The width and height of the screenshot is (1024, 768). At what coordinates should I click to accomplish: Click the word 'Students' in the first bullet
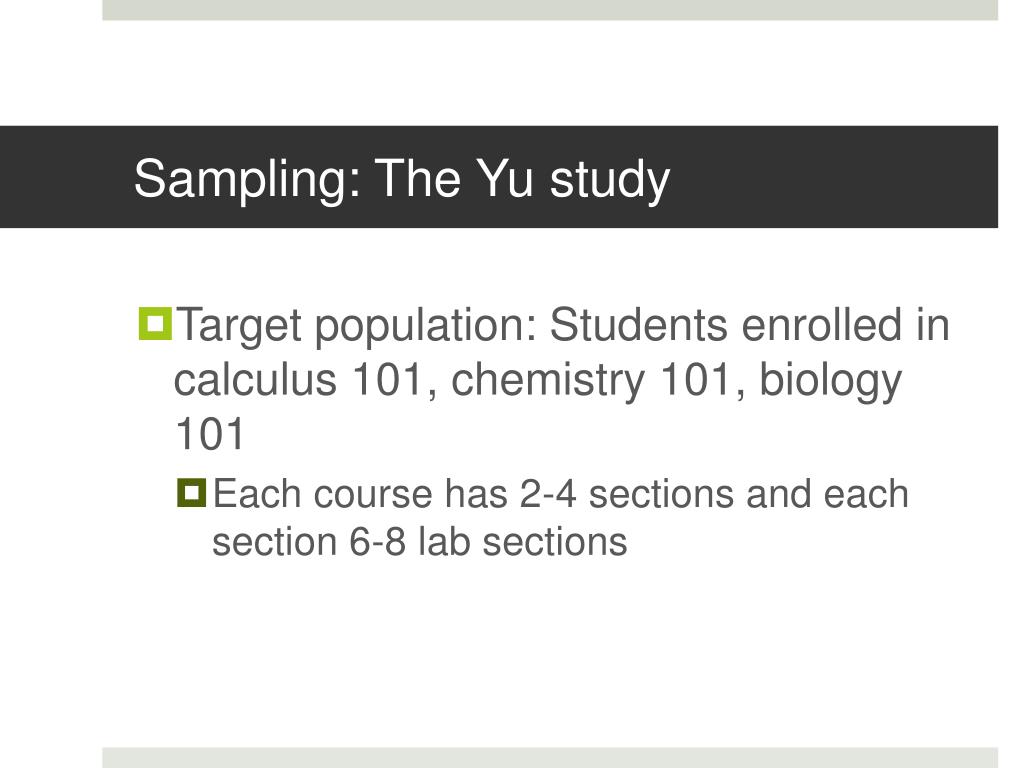coord(638,325)
